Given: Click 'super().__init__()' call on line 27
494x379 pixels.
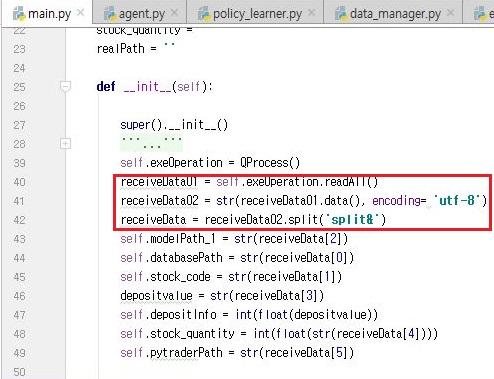Looking at the screenshot, I should (174, 125).
